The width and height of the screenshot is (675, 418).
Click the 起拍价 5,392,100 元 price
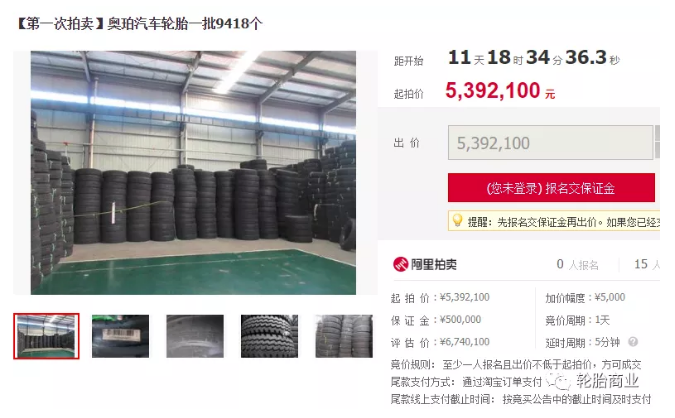pyautogui.click(x=500, y=91)
